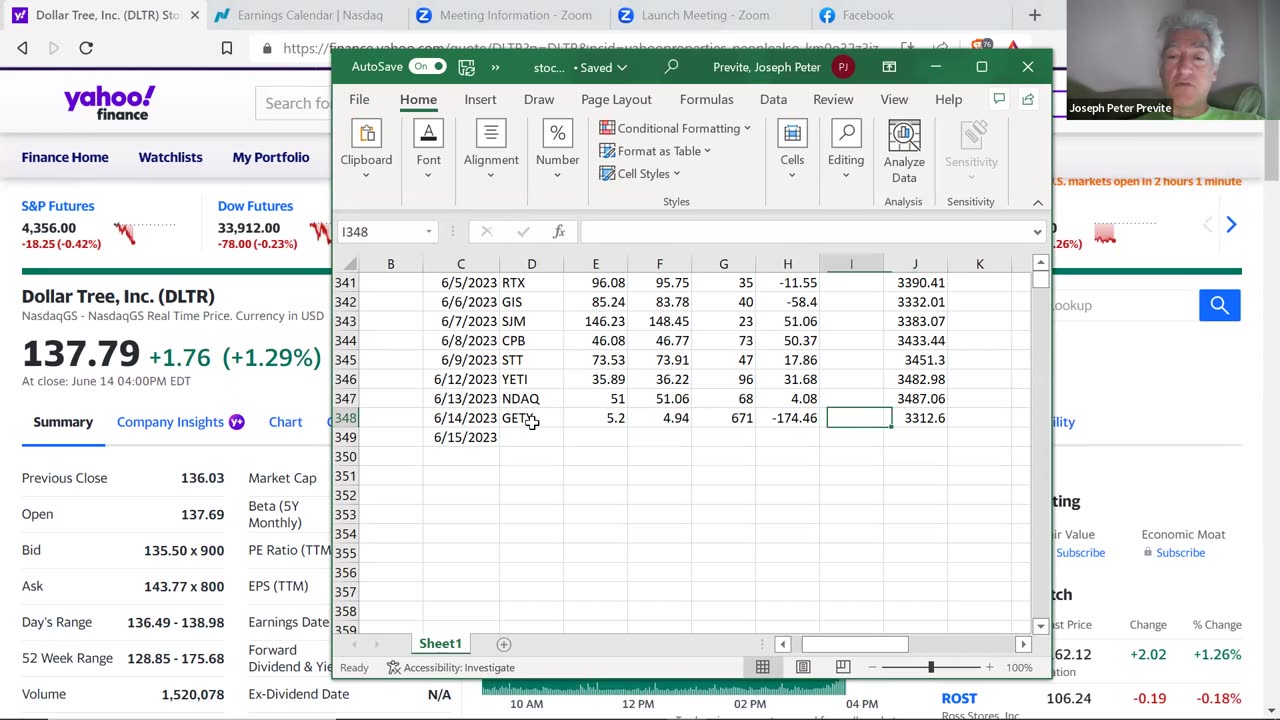Open My Portfolio link on Yahoo Finance

pyautogui.click(x=271, y=157)
